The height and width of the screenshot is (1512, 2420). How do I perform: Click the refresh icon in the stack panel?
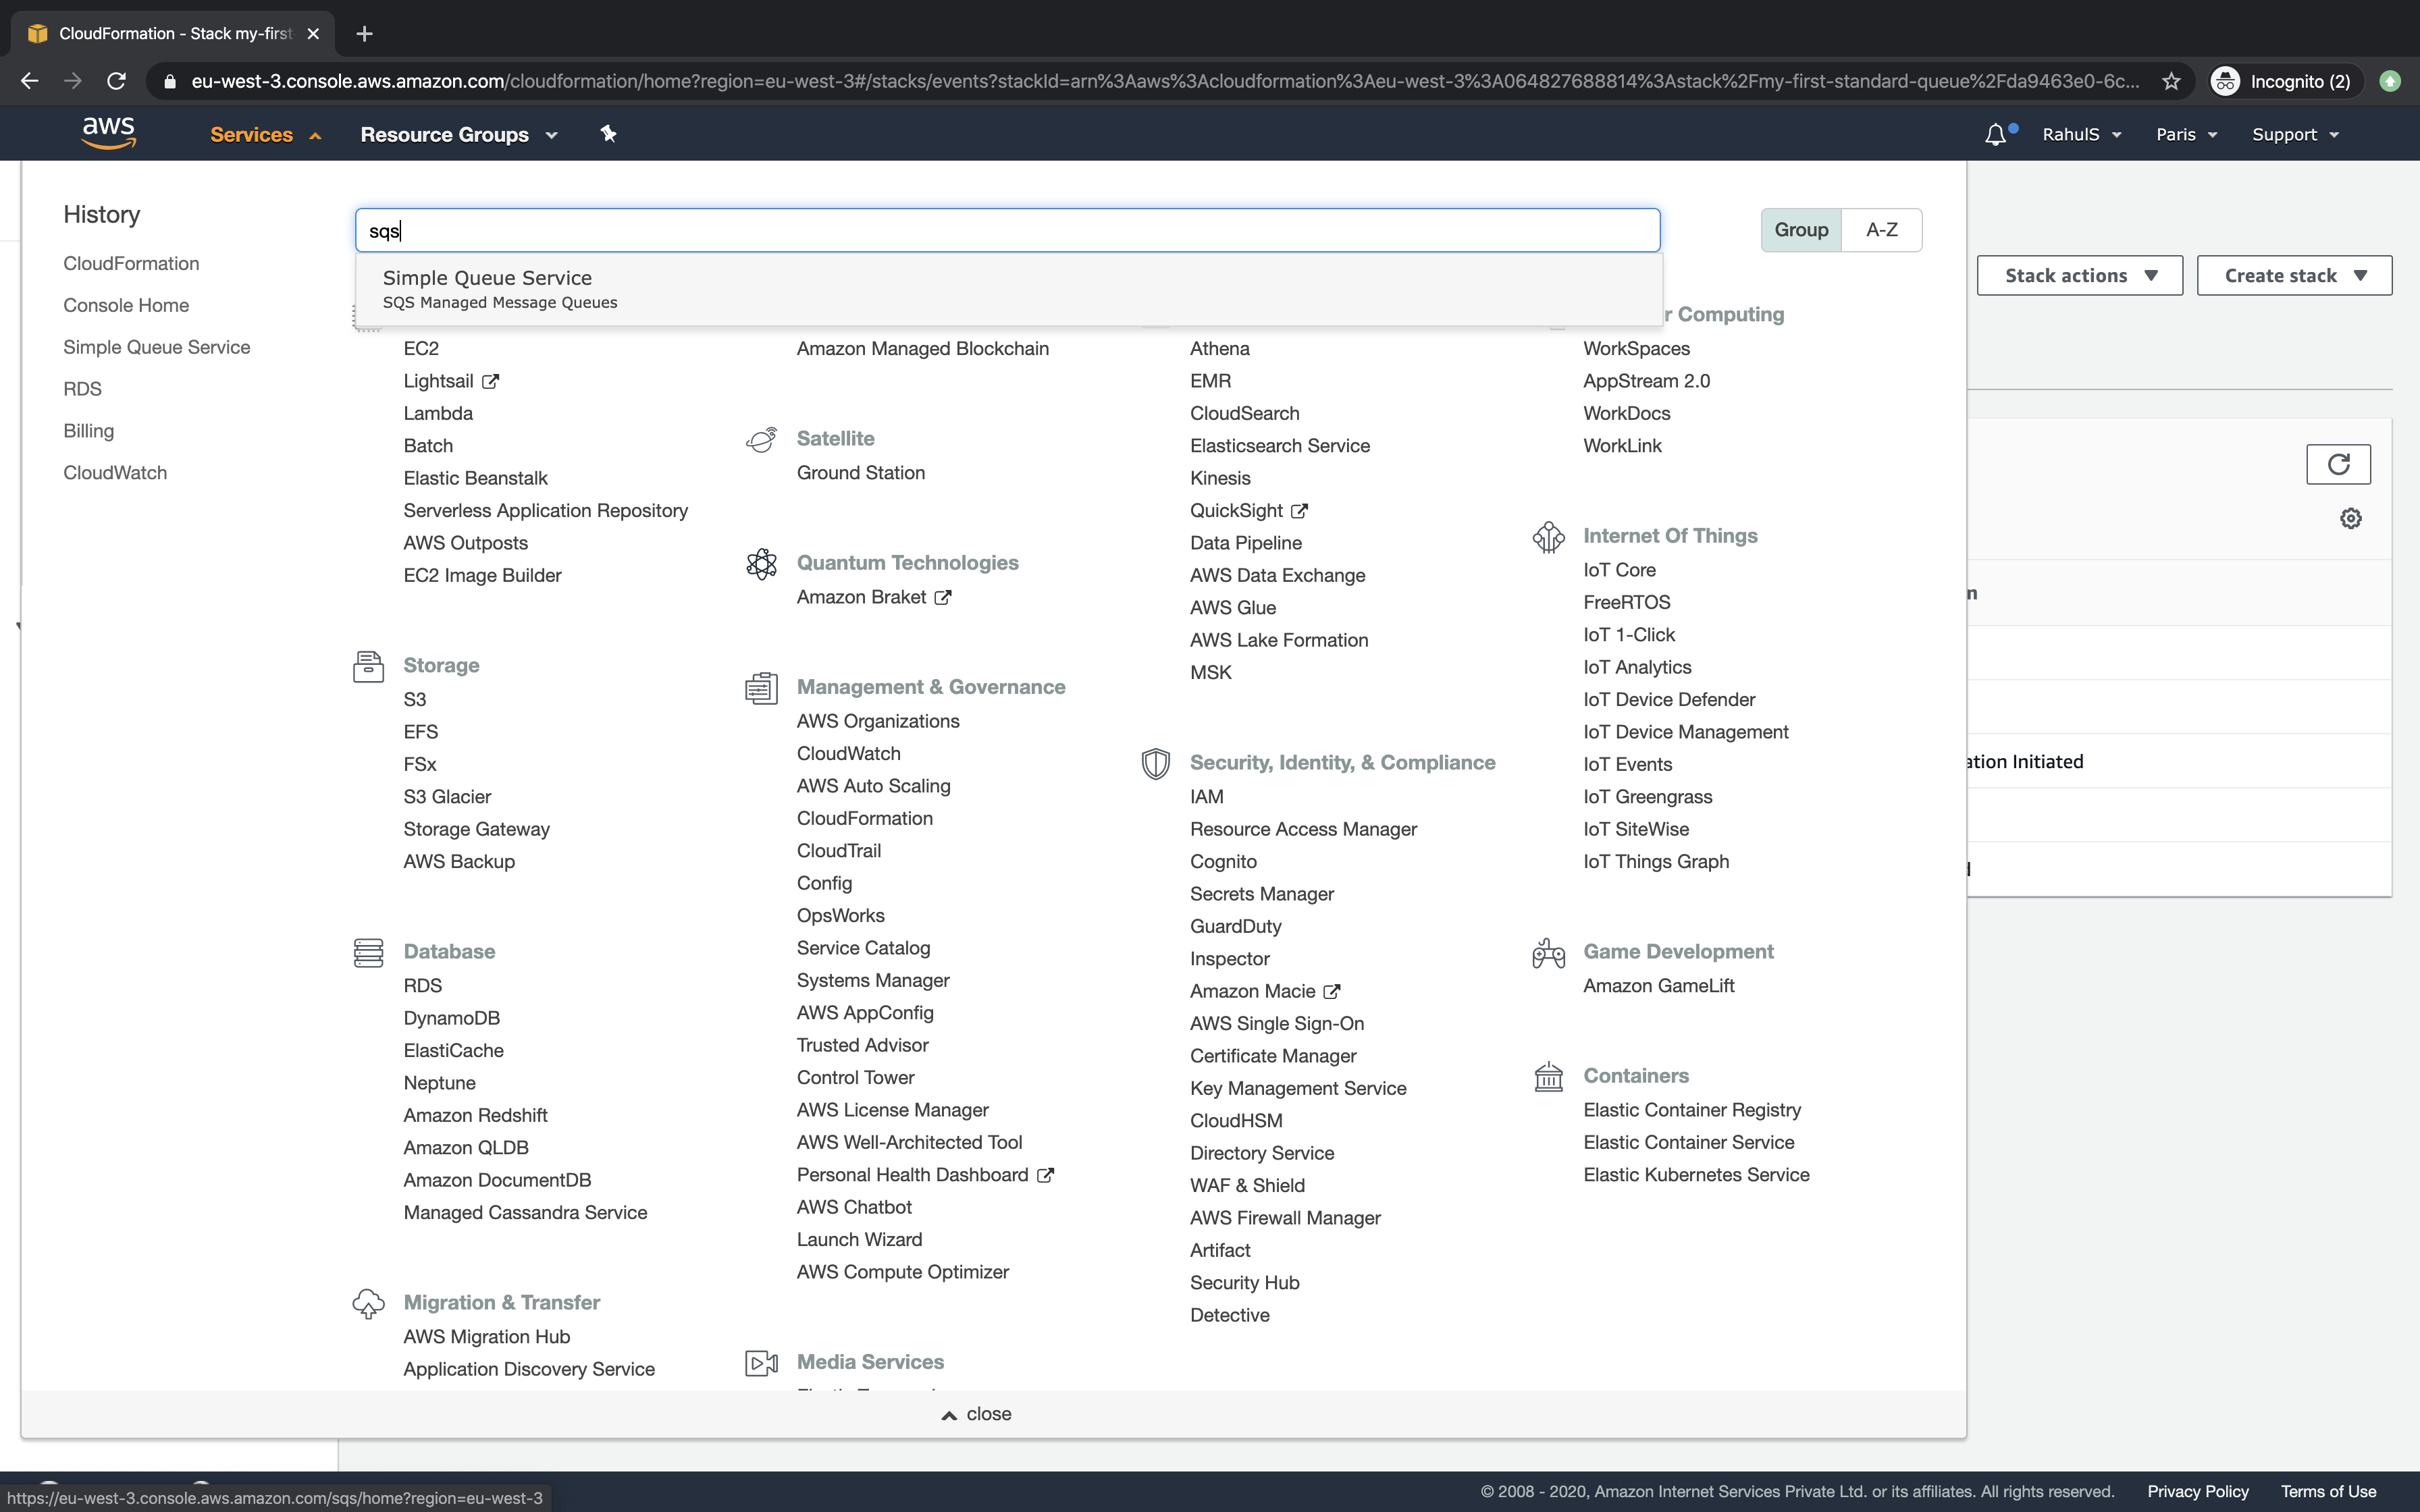click(2339, 464)
